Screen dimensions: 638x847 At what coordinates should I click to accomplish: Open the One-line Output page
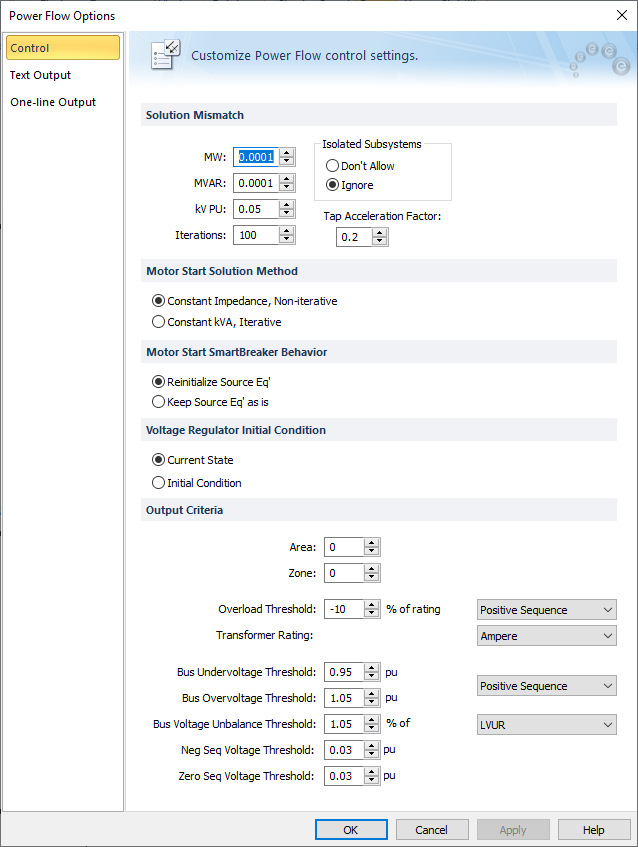pyautogui.click(x=53, y=102)
